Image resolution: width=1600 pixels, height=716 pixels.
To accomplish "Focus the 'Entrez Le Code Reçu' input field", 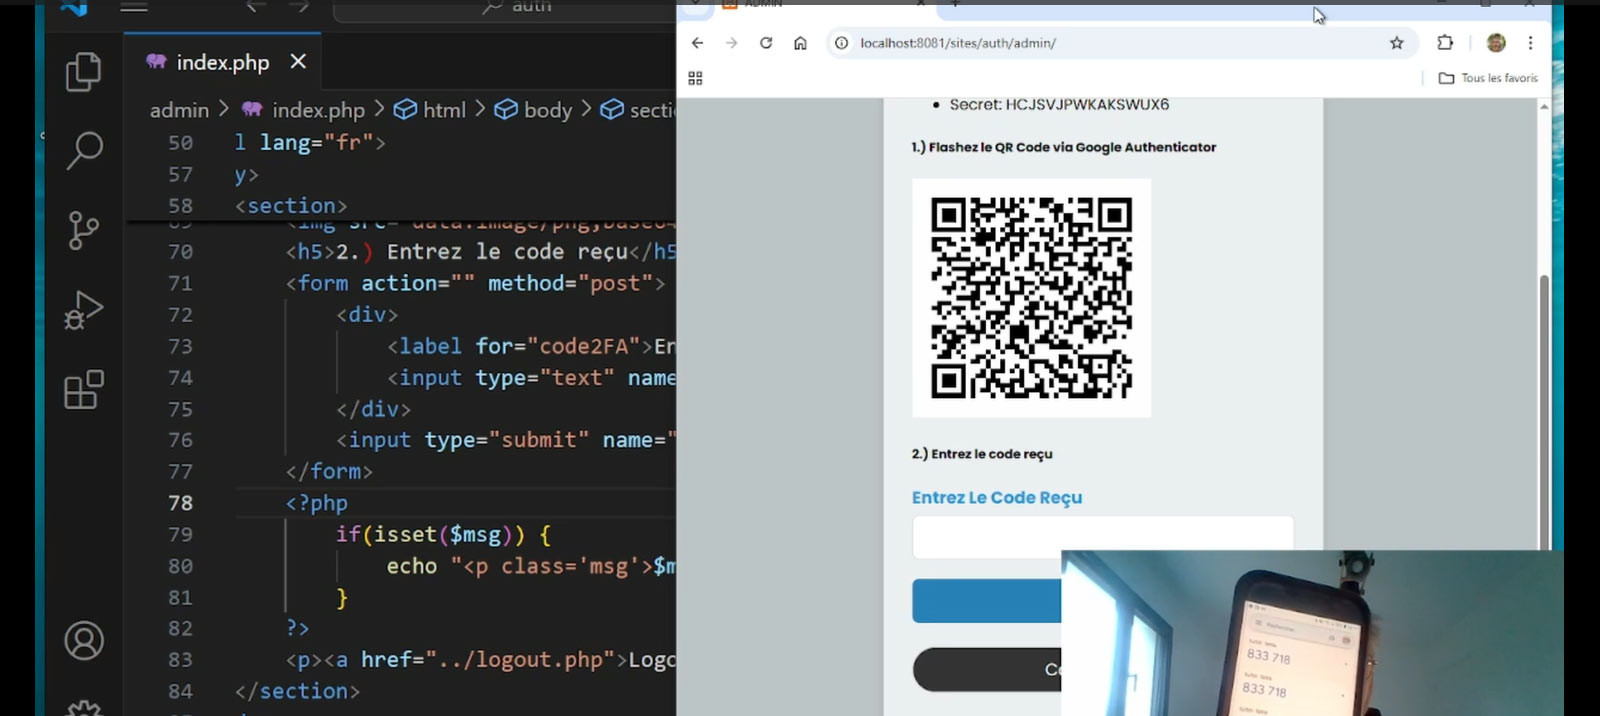I will click(x=1102, y=537).
